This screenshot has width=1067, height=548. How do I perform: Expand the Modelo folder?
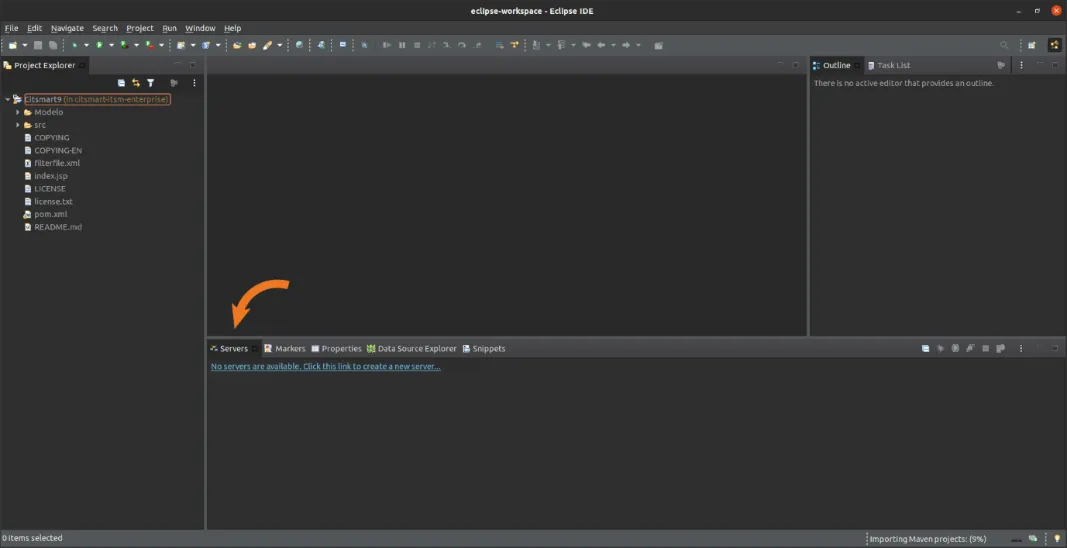18,112
